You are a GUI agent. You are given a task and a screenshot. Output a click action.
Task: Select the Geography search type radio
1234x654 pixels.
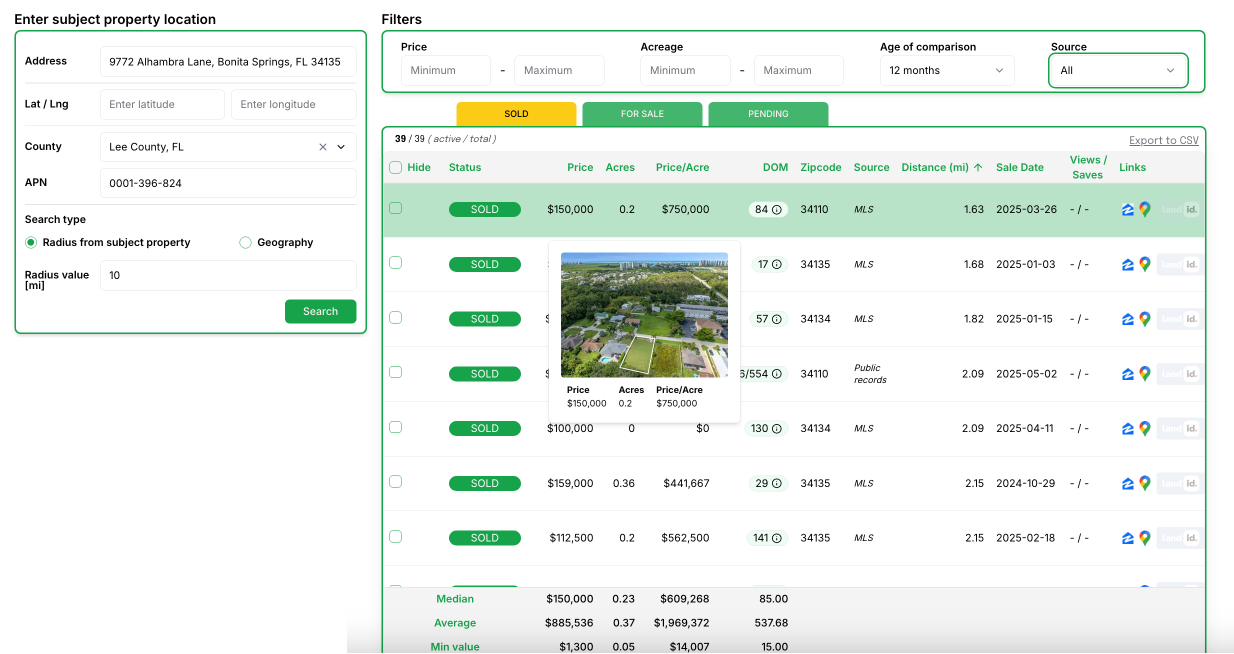click(x=246, y=243)
